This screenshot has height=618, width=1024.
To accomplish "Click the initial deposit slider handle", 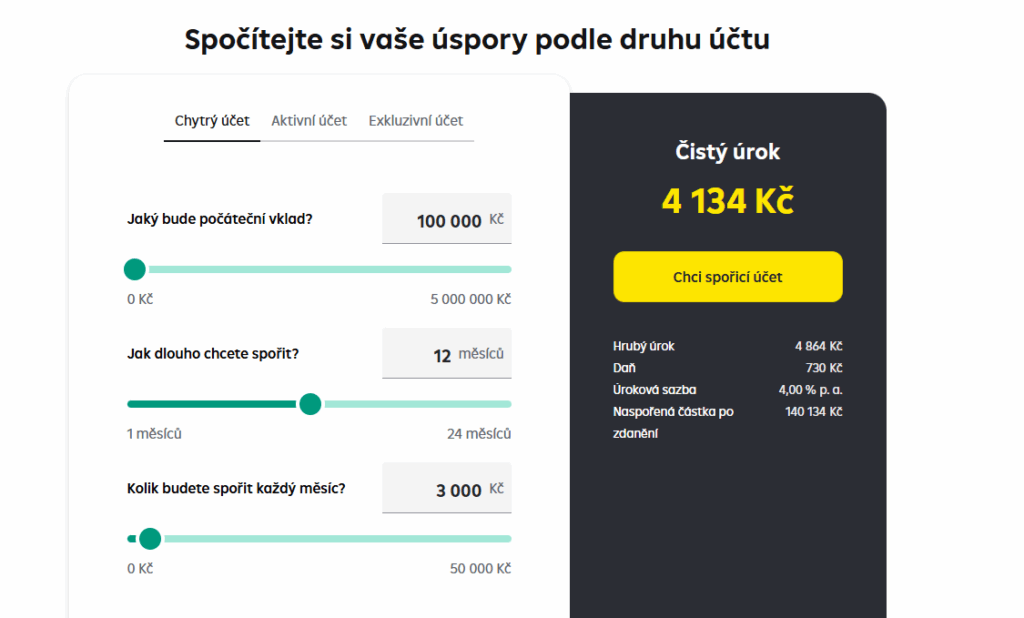I will (x=135, y=269).
